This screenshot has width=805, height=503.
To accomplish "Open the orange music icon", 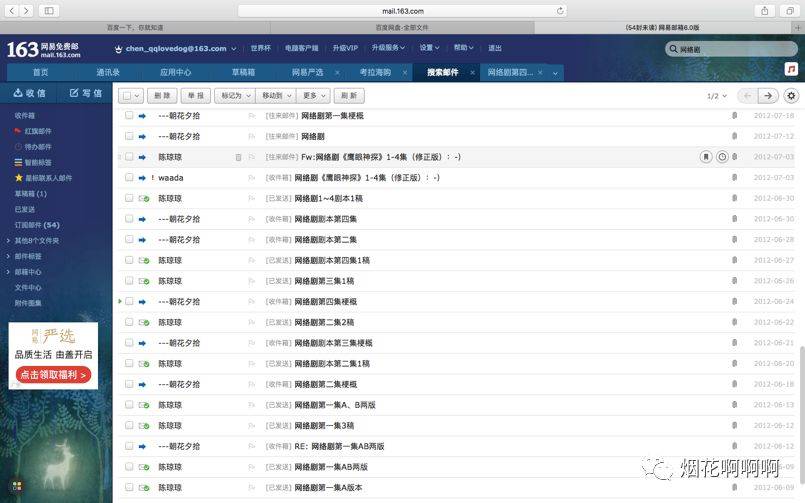I will [791, 69].
